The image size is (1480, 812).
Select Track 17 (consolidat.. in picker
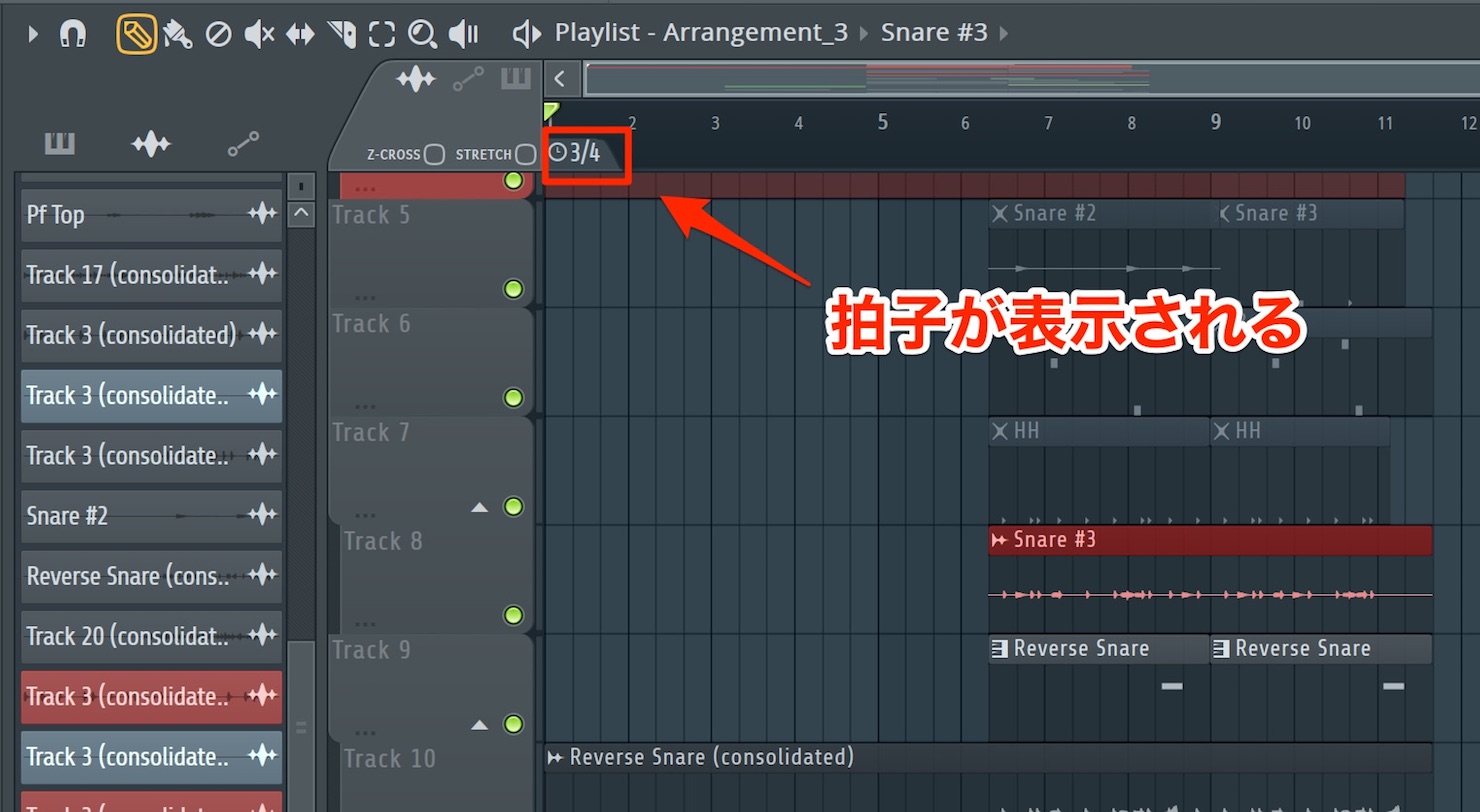151,275
